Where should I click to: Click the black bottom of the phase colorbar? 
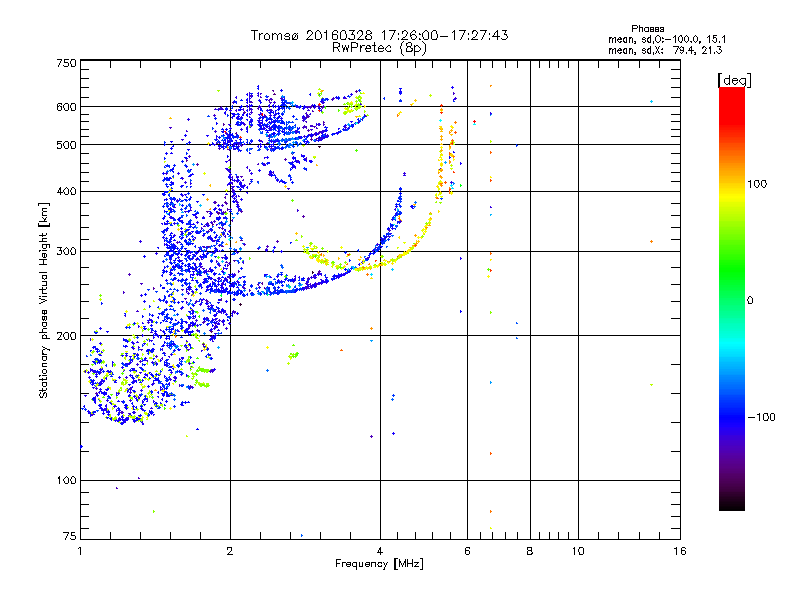(732, 503)
